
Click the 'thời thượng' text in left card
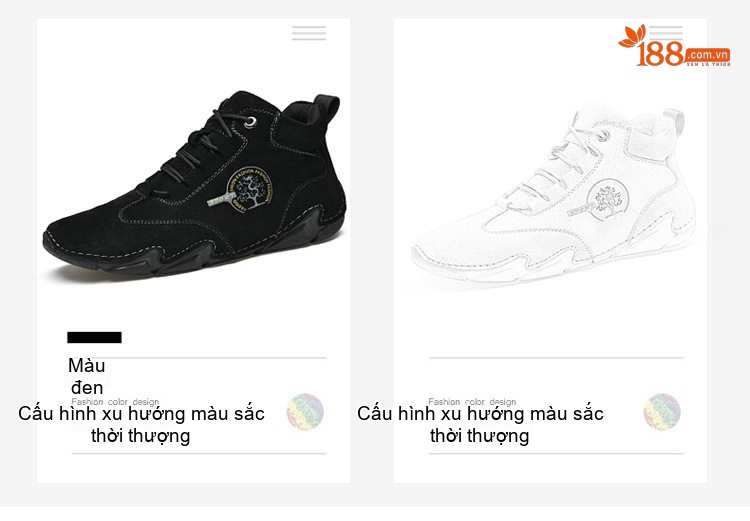tap(141, 436)
